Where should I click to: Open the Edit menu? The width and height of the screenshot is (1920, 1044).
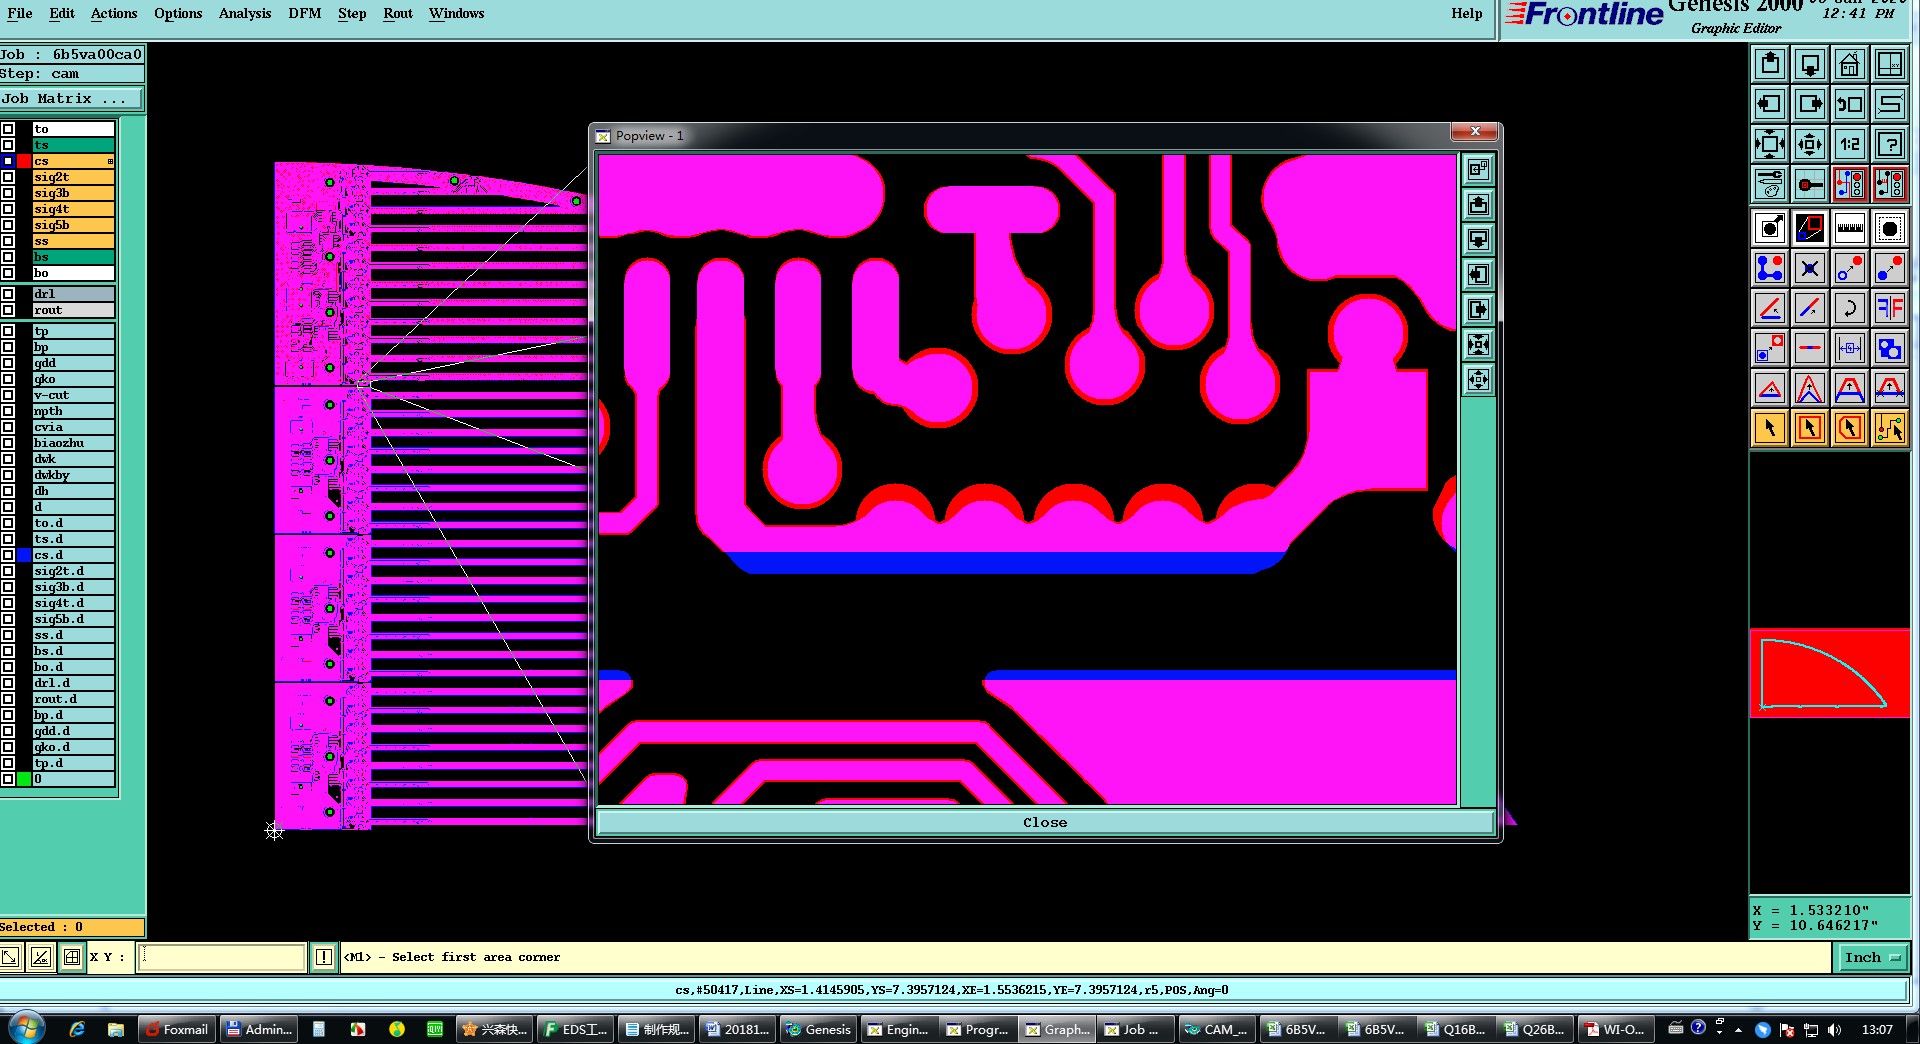point(62,13)
